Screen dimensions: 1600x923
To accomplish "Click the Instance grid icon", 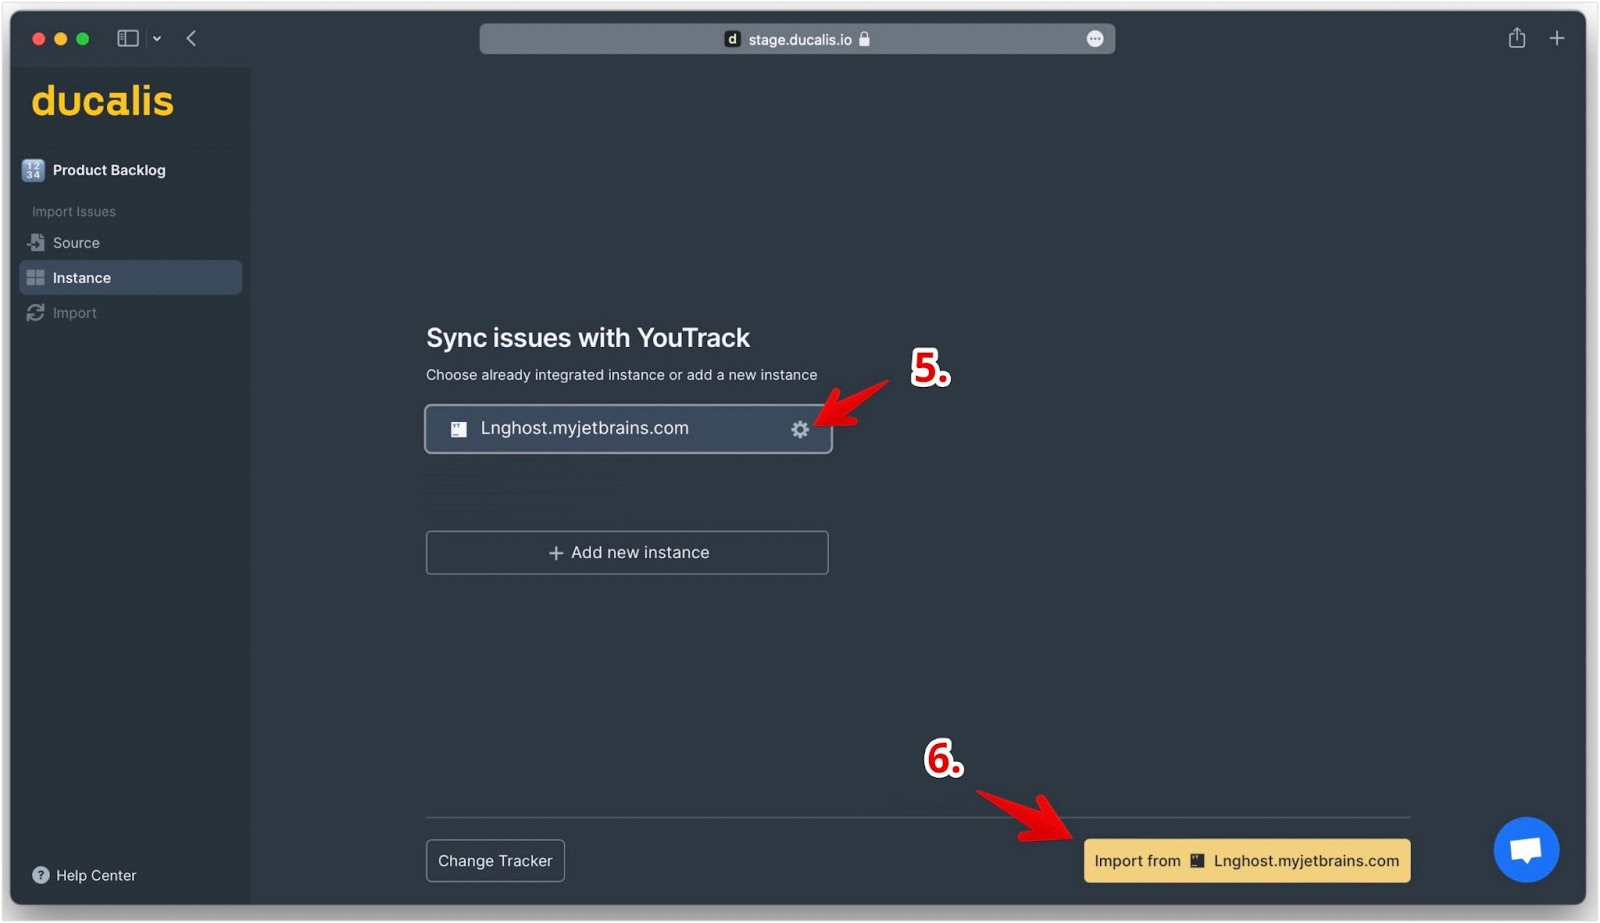I will (36, 278).
